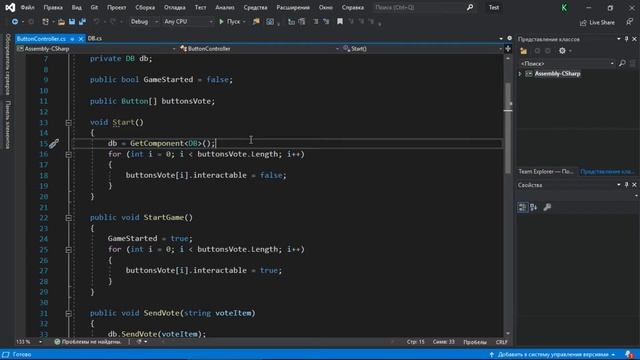Click the Live Share button text
Image resolution: width=640 pixels, height=360 pixels.
pos(602,22)
